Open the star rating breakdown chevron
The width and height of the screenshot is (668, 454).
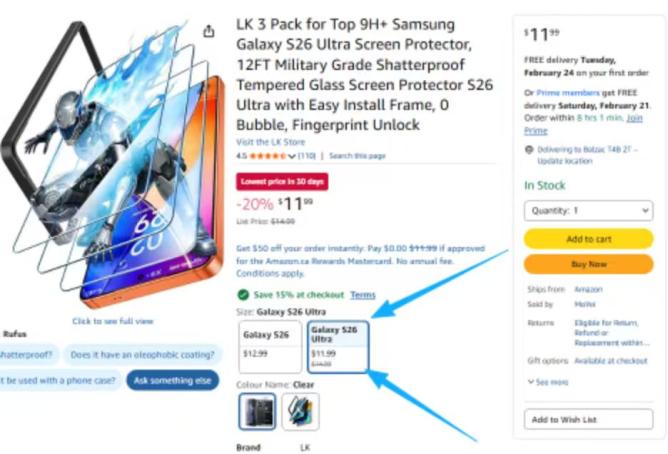[292, 156]
